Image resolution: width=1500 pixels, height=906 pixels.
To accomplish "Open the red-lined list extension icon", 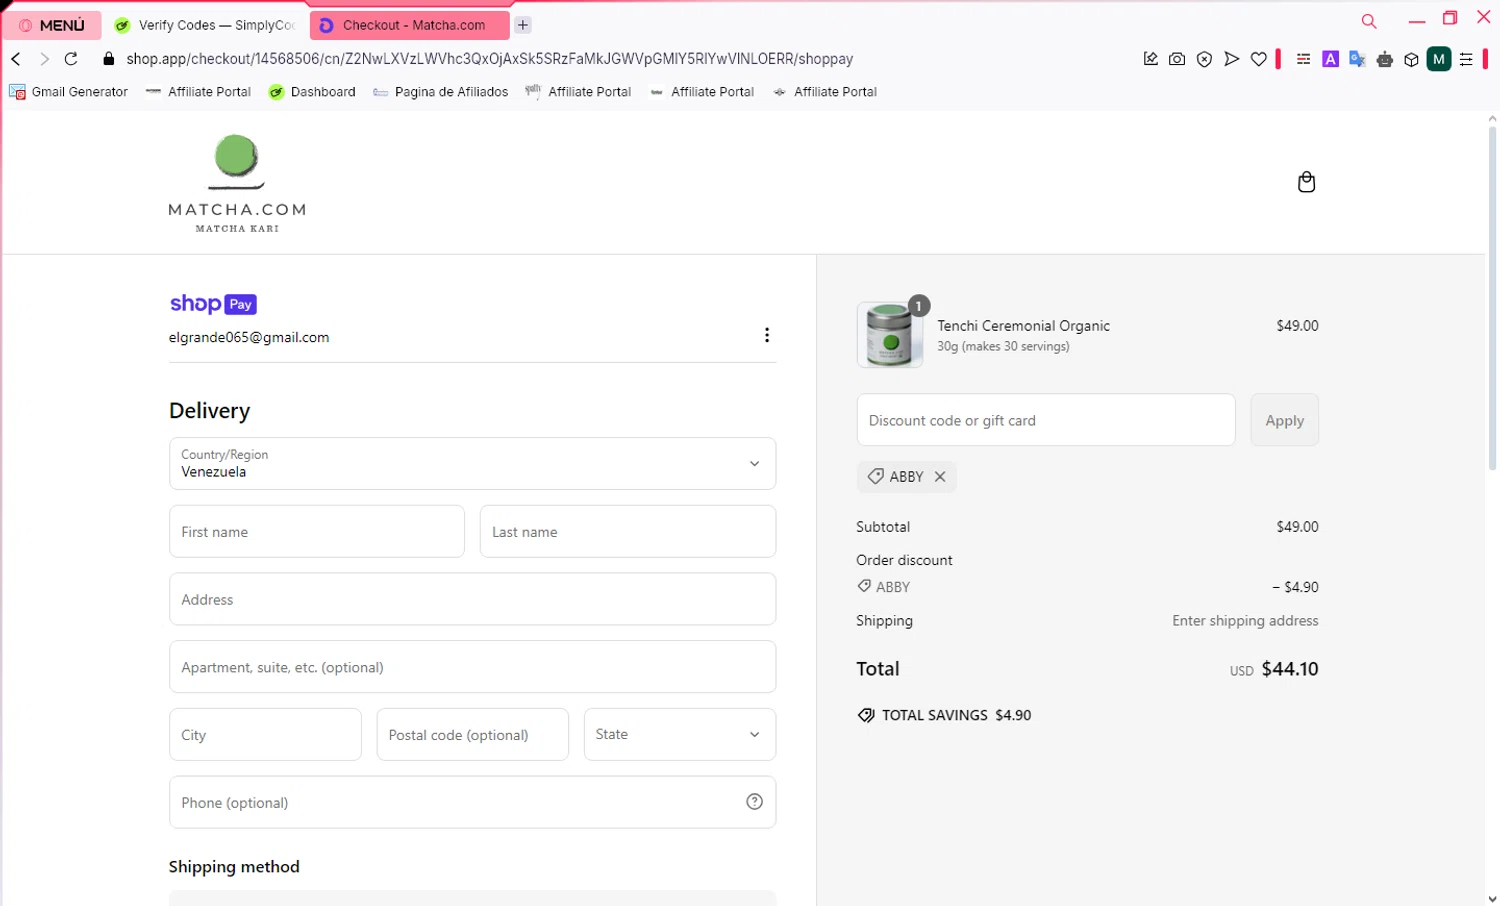I will pyautogui.click(x=1303, y=59).
